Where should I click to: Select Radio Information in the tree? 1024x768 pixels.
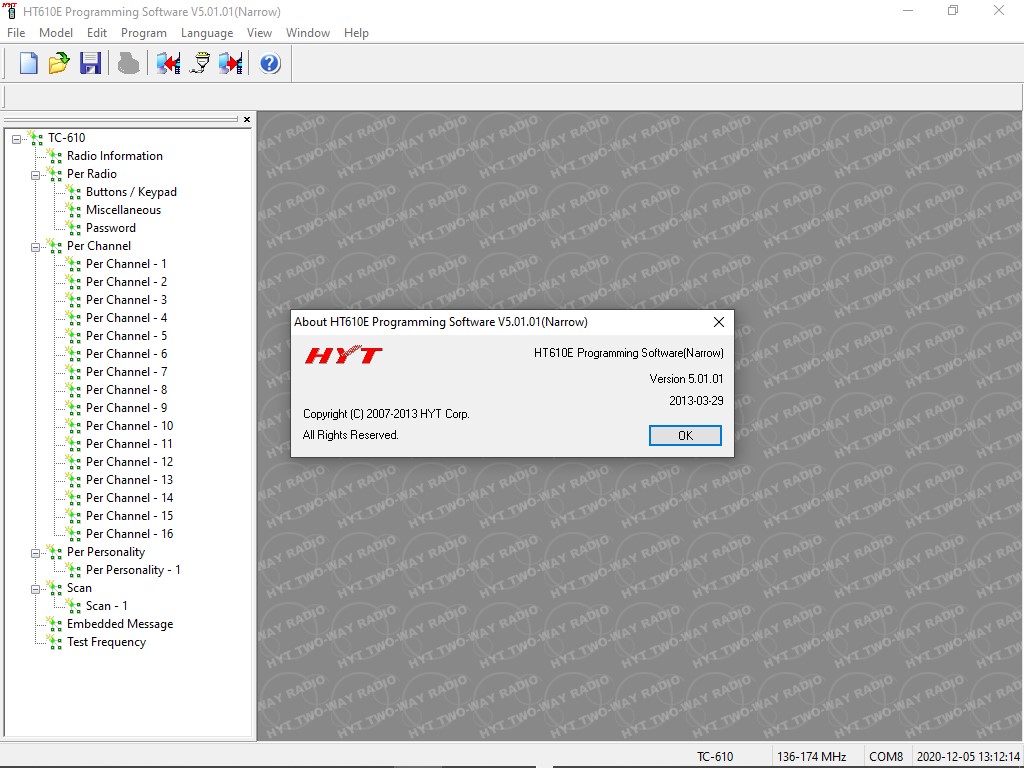point(115,156)
